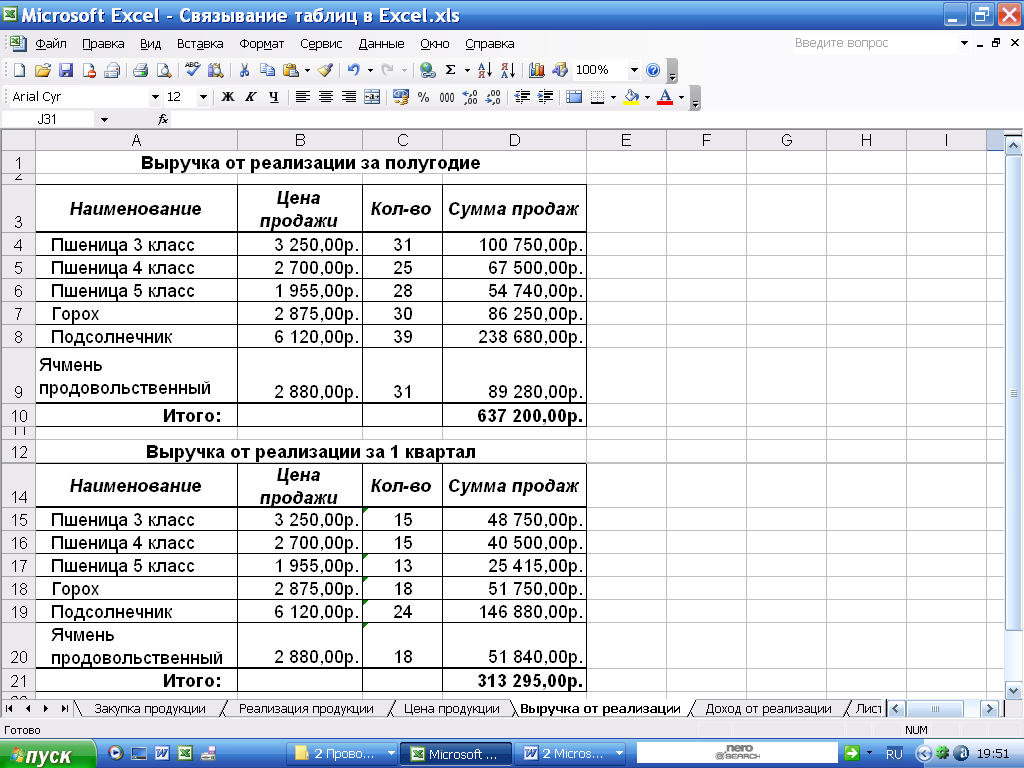Click in the Введите вопрос help box
The height and width of the screenshot is (768, 1024).
pos(874,43)
